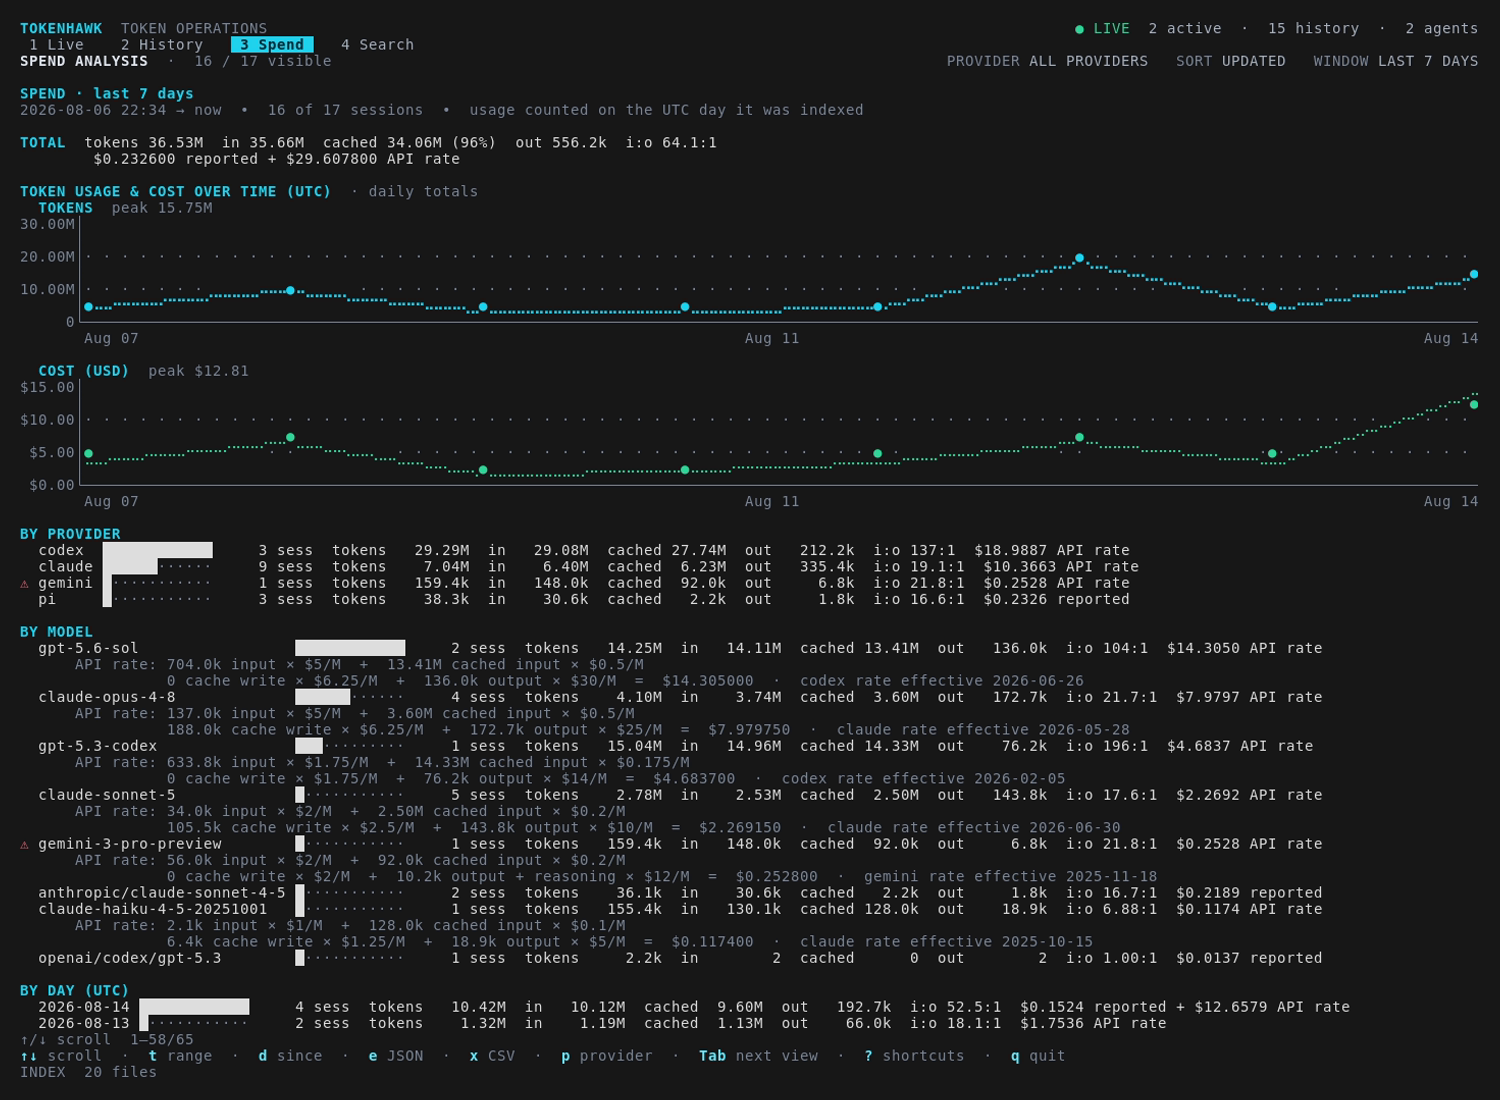The height and width of the screenshot is (1100, 1500).
Task: Select the gpt-5.6-sol model row
Action: point(680,649)
